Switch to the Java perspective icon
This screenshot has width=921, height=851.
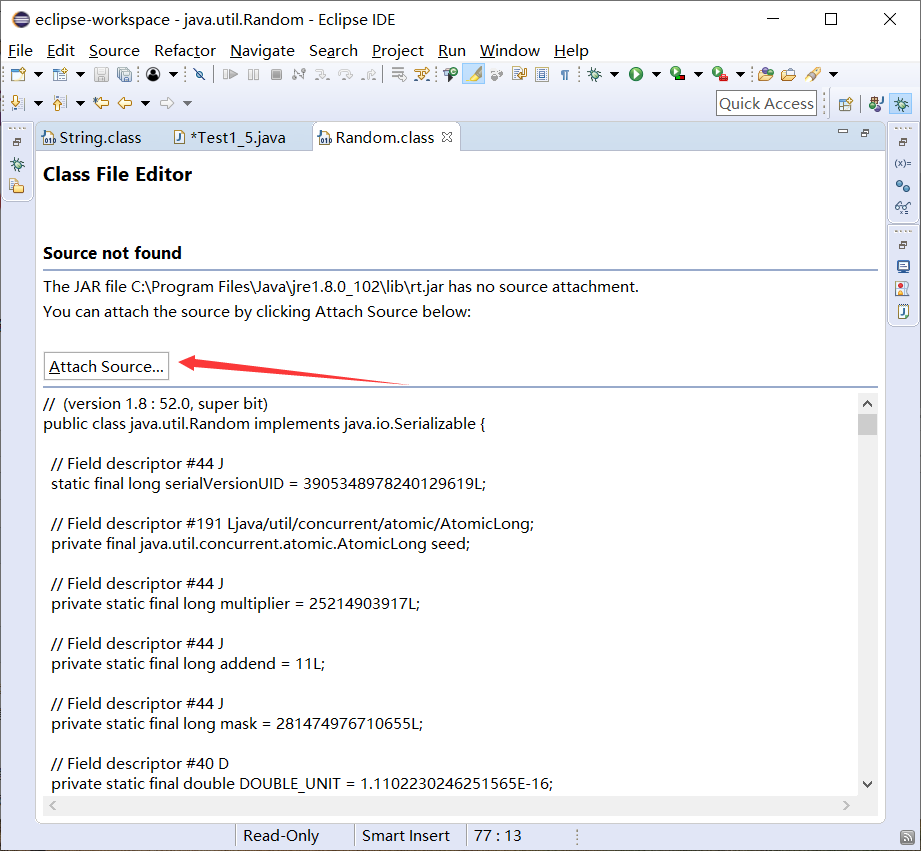(876, 104)
